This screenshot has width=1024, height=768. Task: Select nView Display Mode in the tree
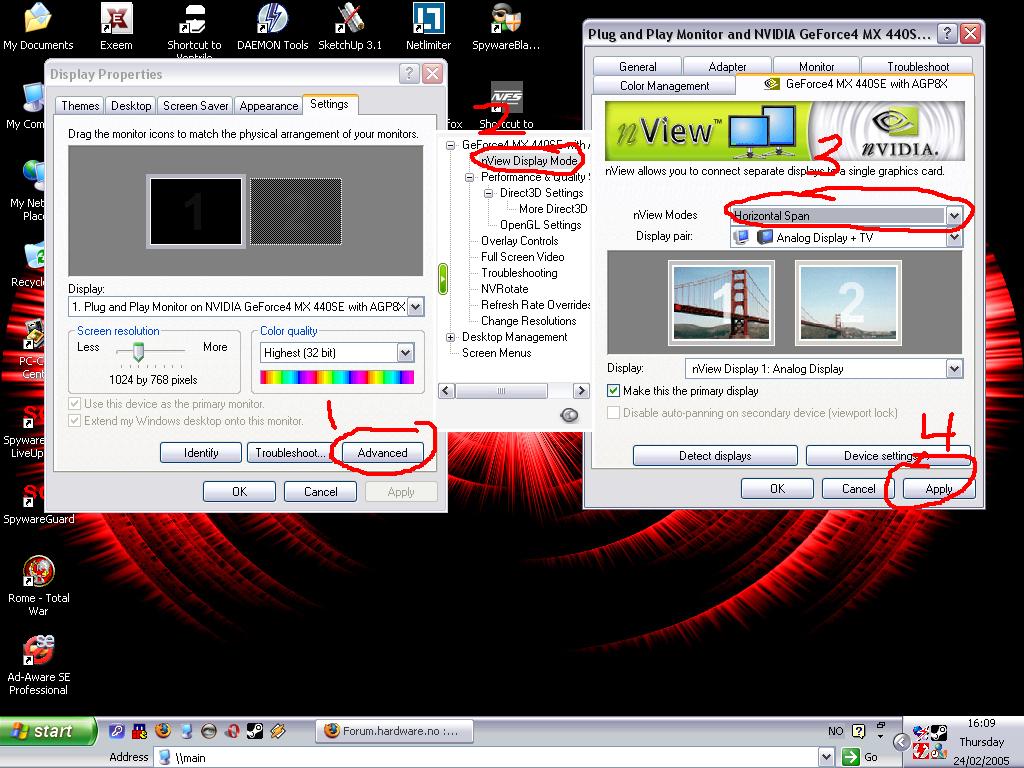point(529,161)
